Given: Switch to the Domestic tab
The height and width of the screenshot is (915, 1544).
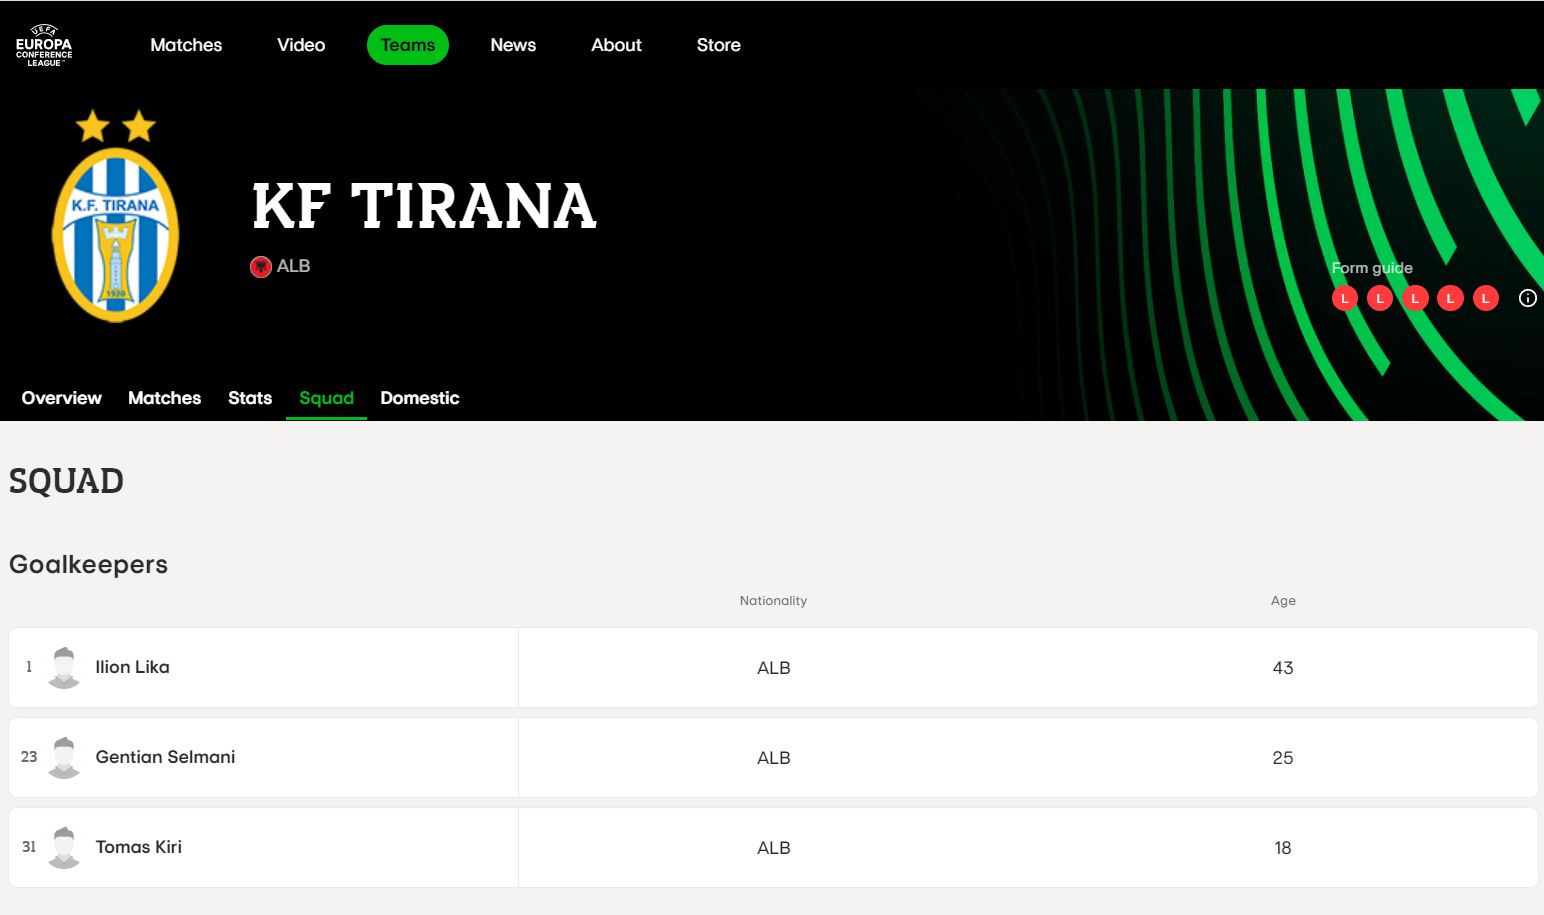Looking at the screenshot, I should [x=420, y=398].
